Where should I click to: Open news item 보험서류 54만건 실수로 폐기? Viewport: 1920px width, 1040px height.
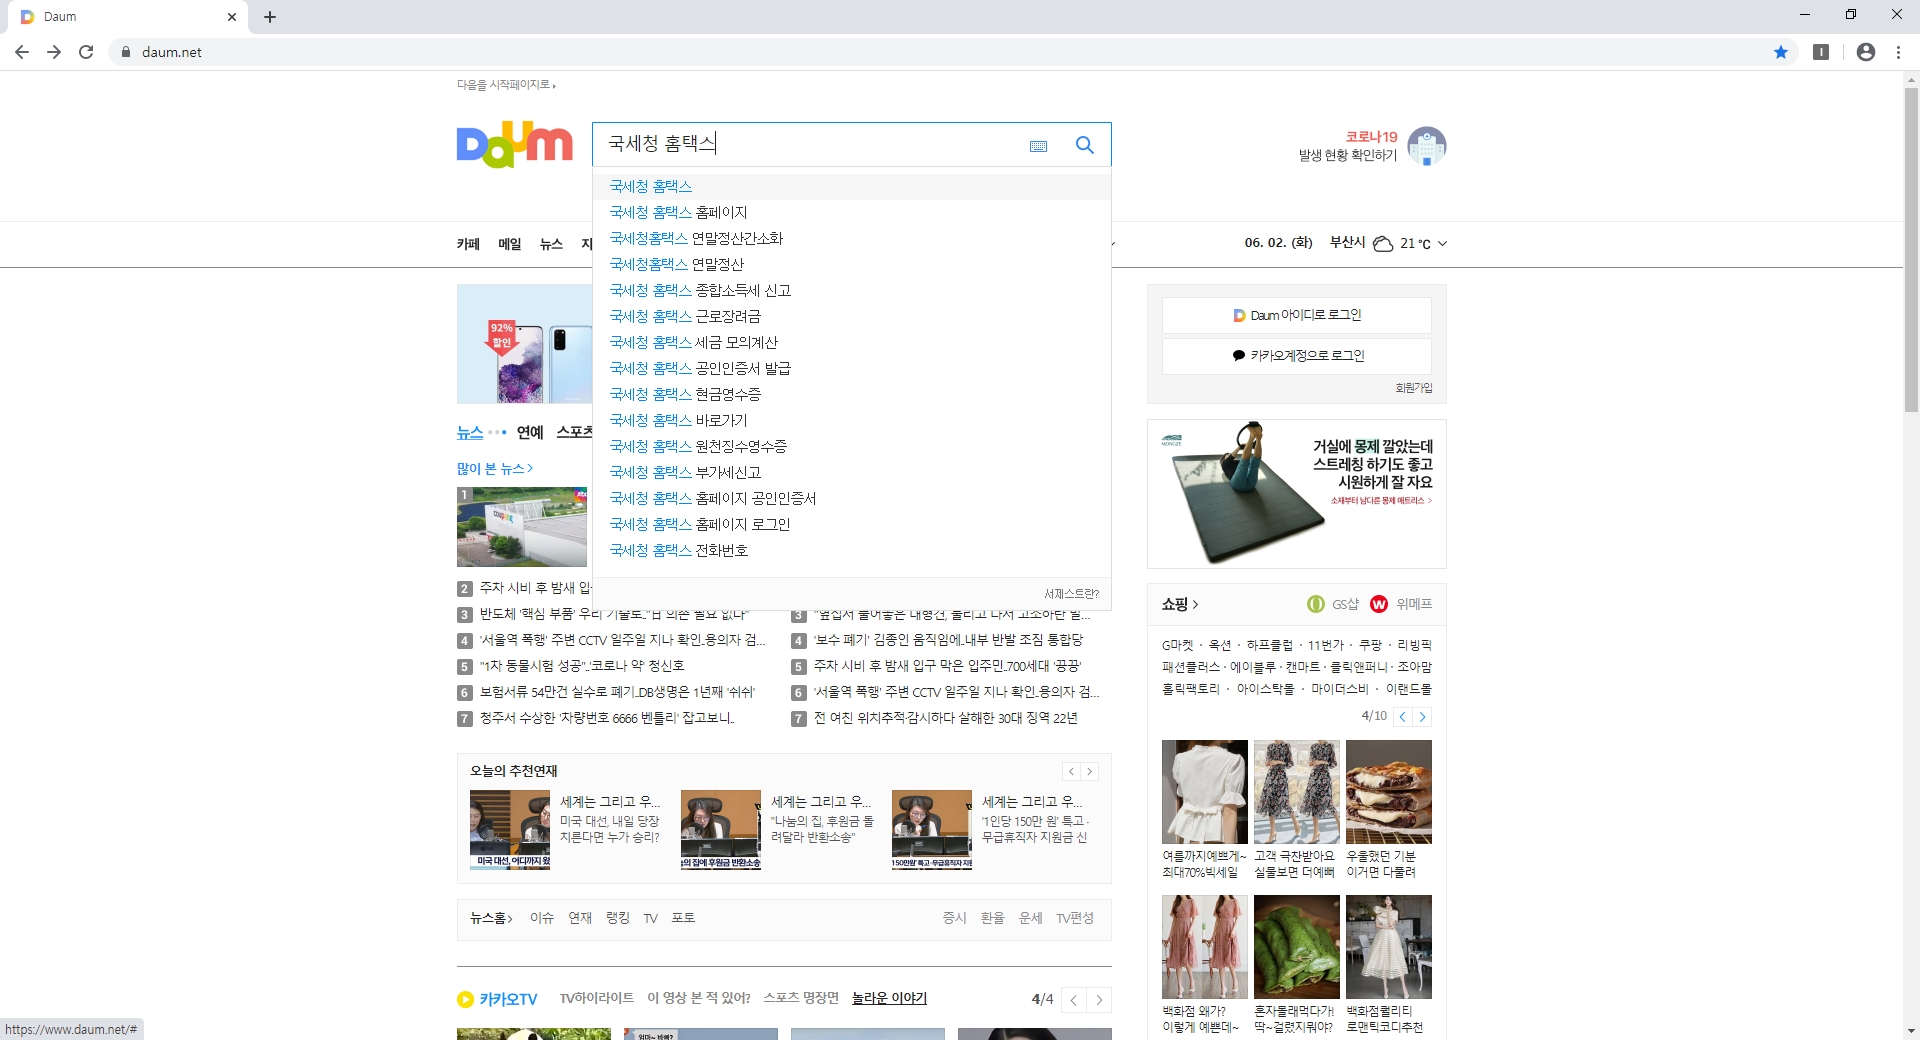[617, 692]
